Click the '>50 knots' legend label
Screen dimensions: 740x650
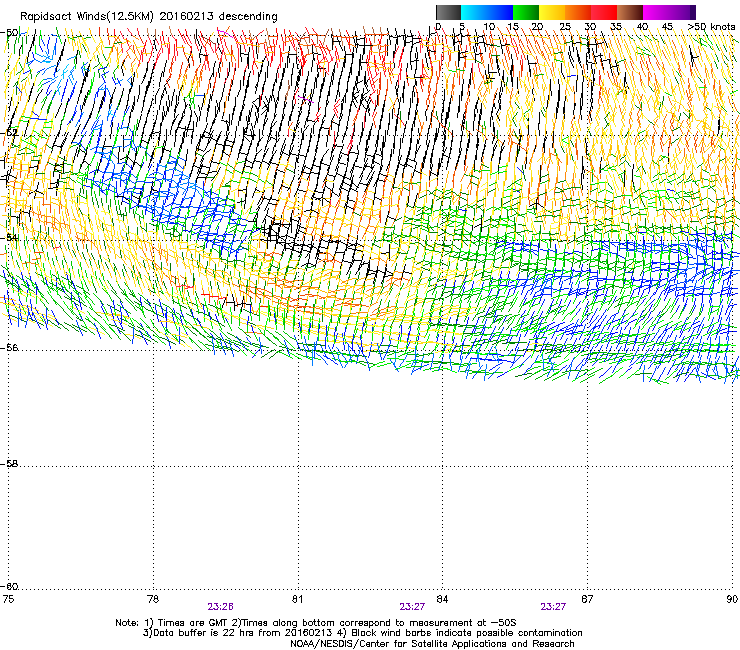(x=711, y=27)
